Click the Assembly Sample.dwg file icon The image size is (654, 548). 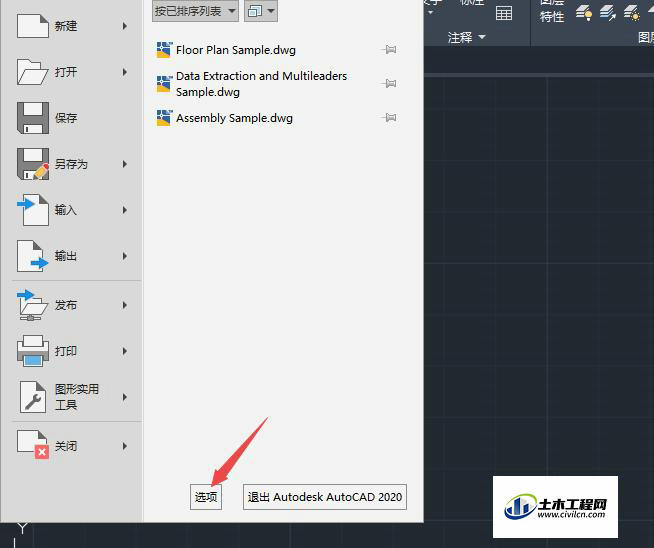pos(164,118)
